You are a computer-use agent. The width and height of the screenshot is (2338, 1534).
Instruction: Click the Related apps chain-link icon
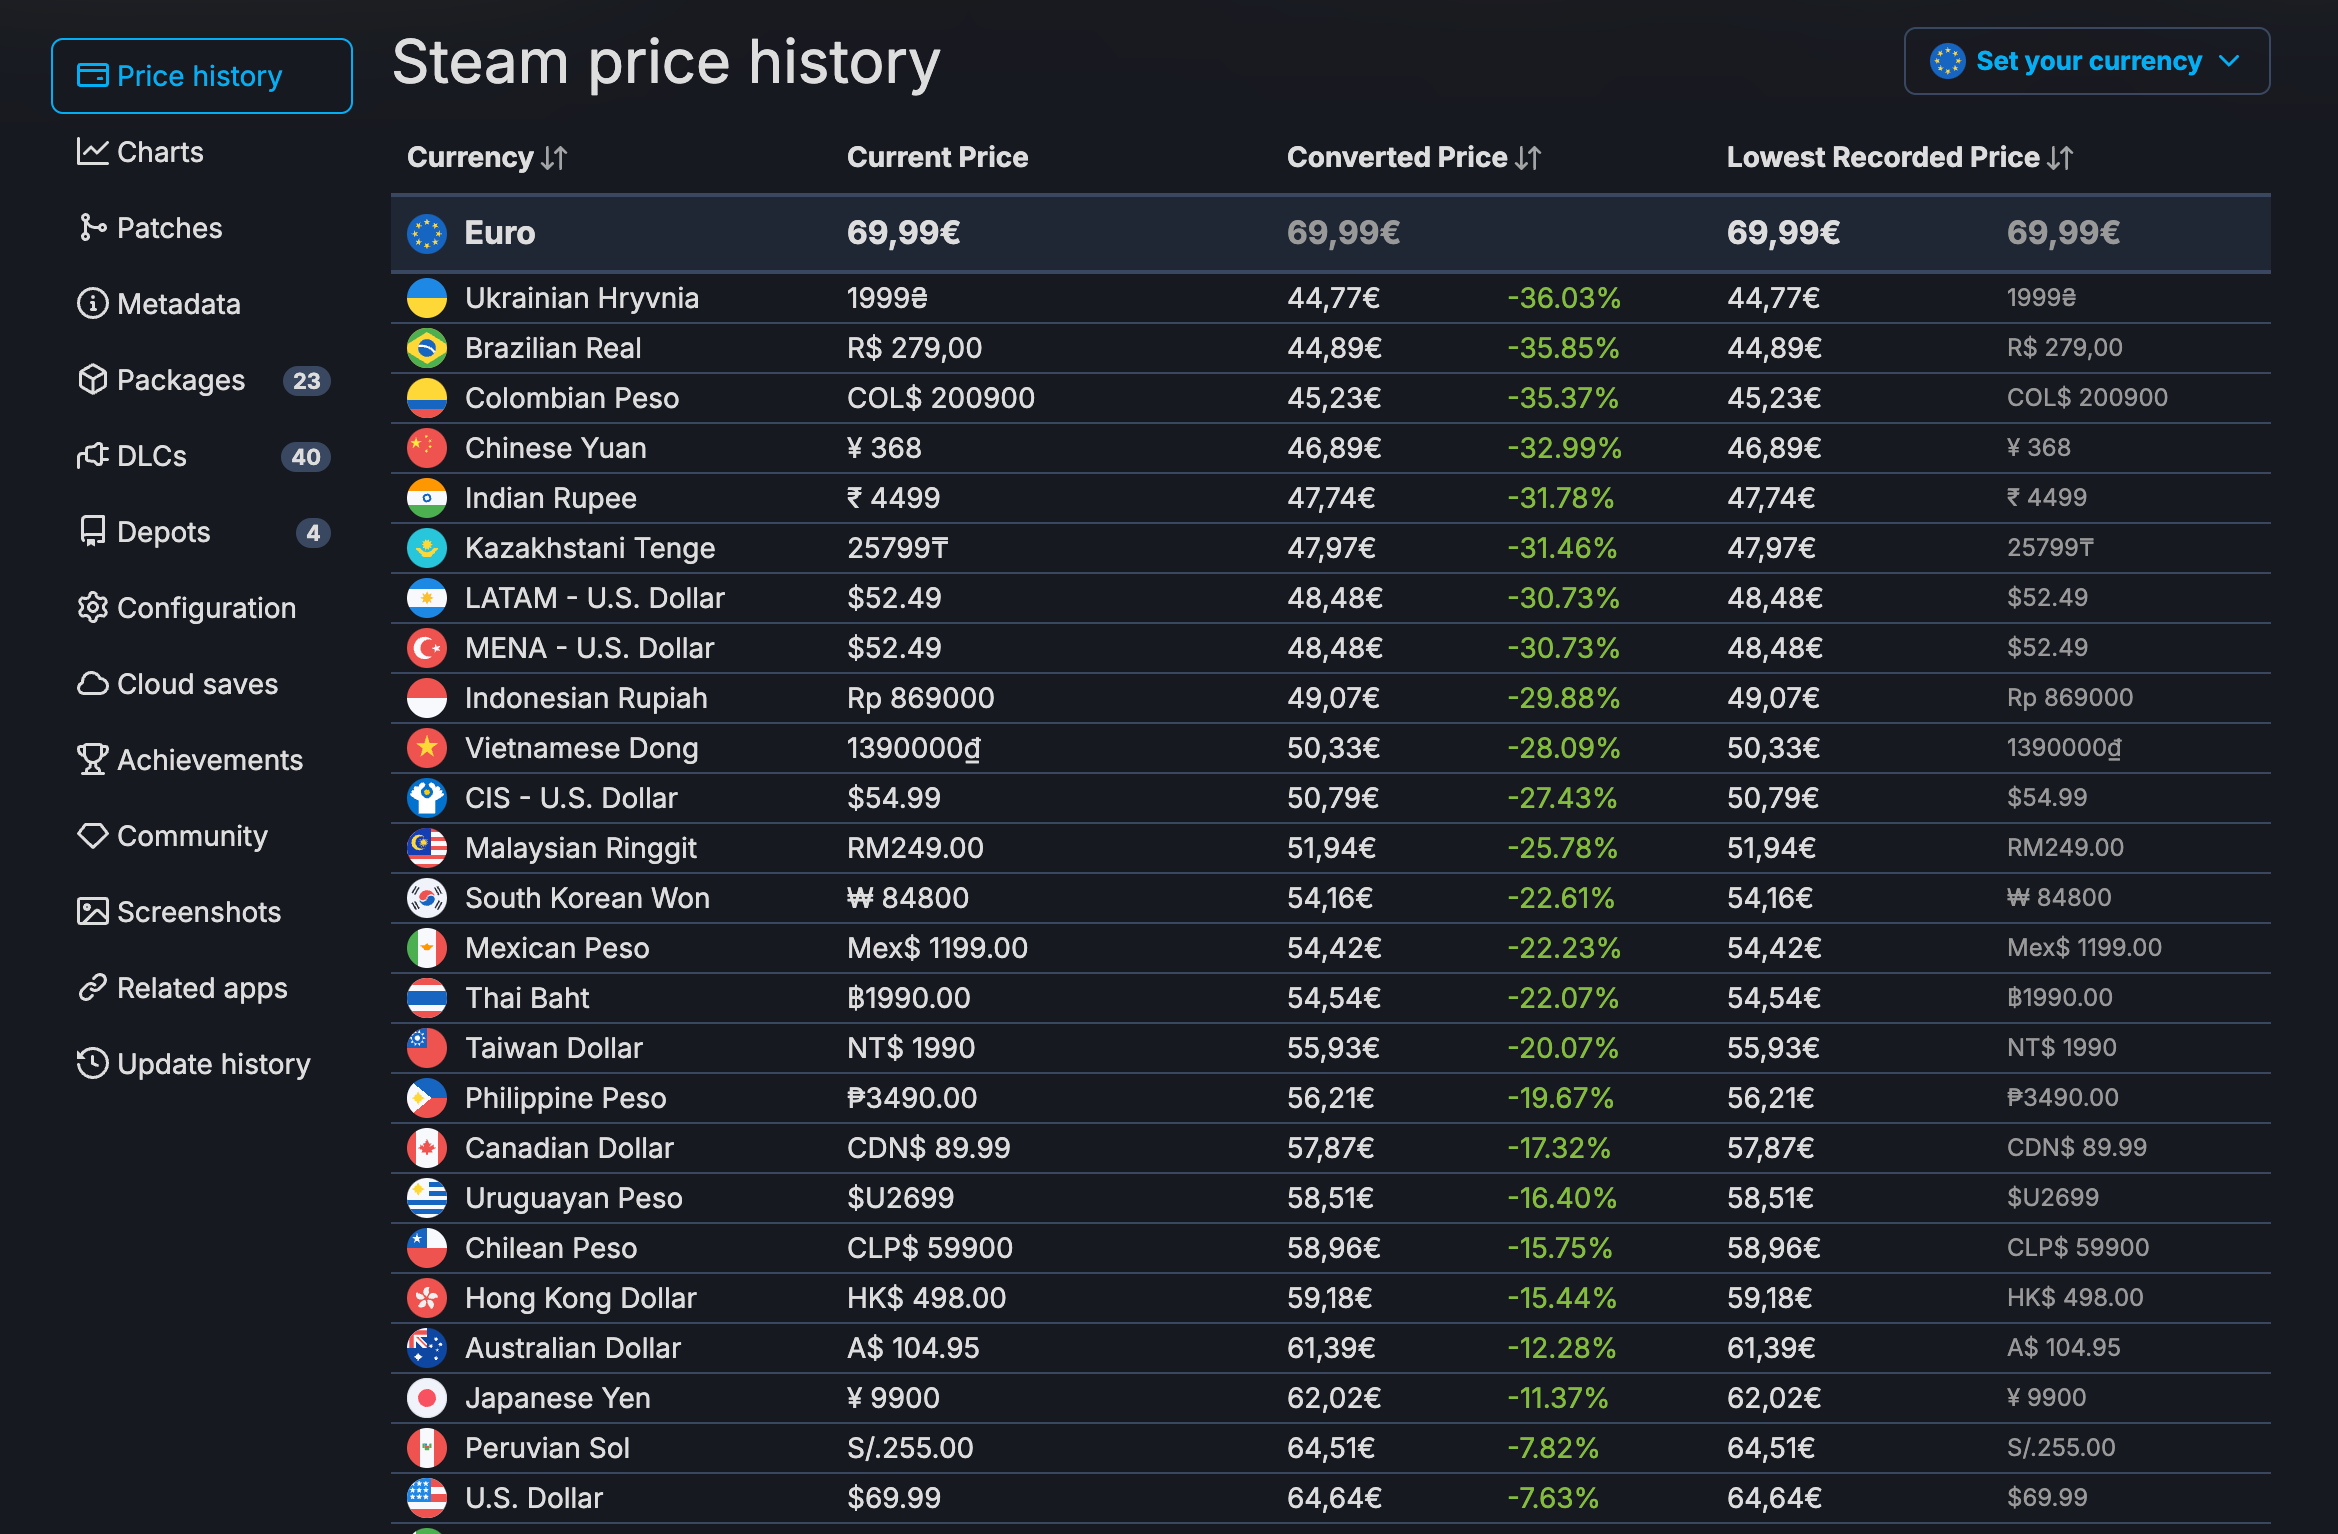pyautogui.click(x=92, y=987)
